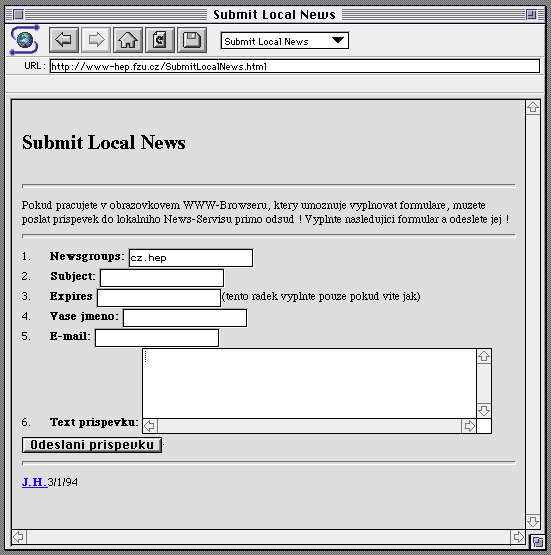Click the E-mail input field
Image resolution: width=551 pixels, height=555 pixels.
click(x=157, y=338)
